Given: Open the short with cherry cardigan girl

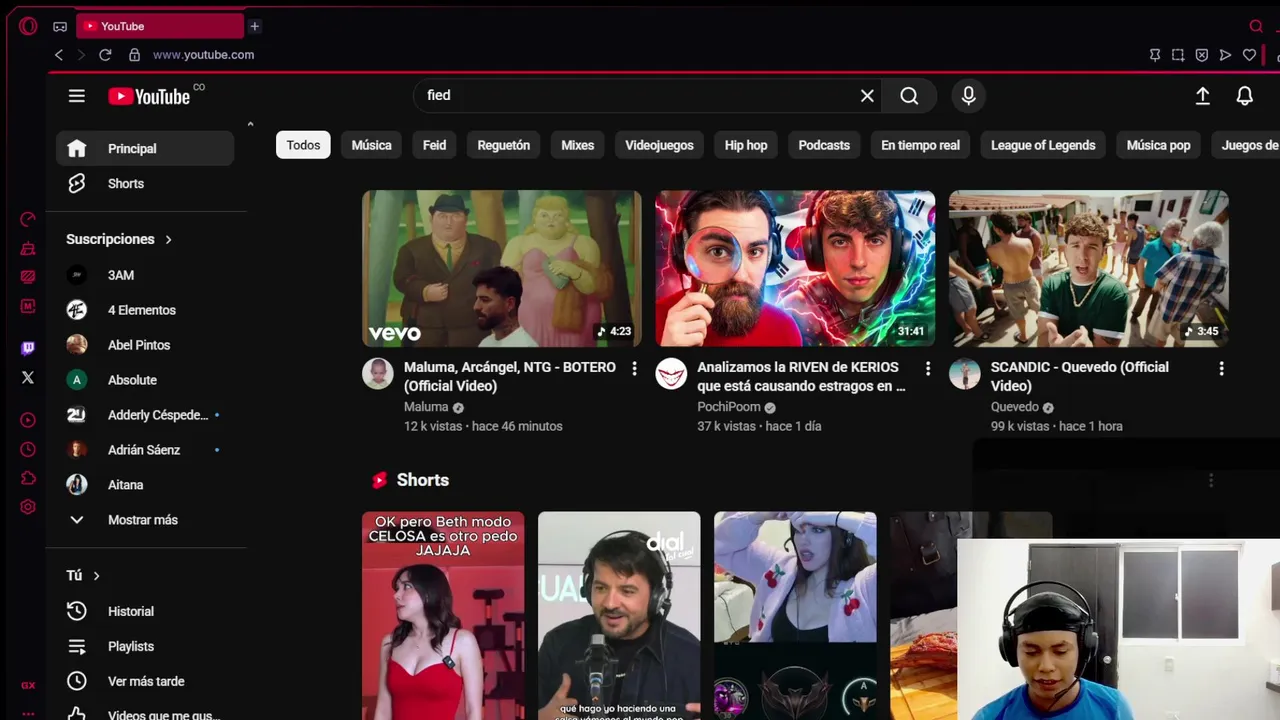Looking at the screenshot, I should point(795,616).
